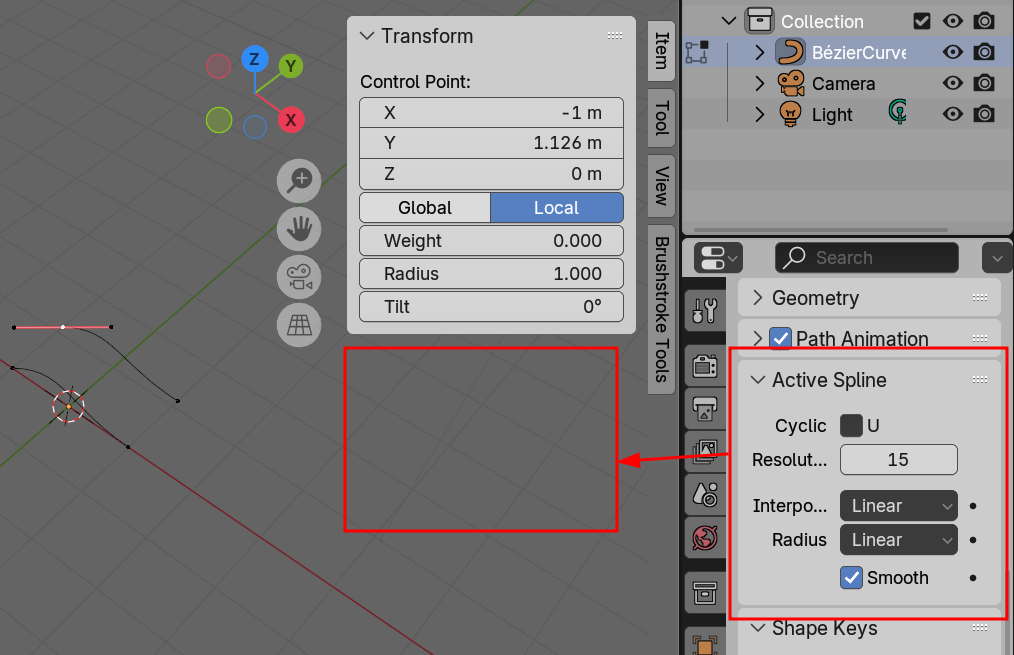Click the zoom magnifier icon in the viewport
The width and height of the screenshot is (1014, 655).
click(x=299, y=180)
